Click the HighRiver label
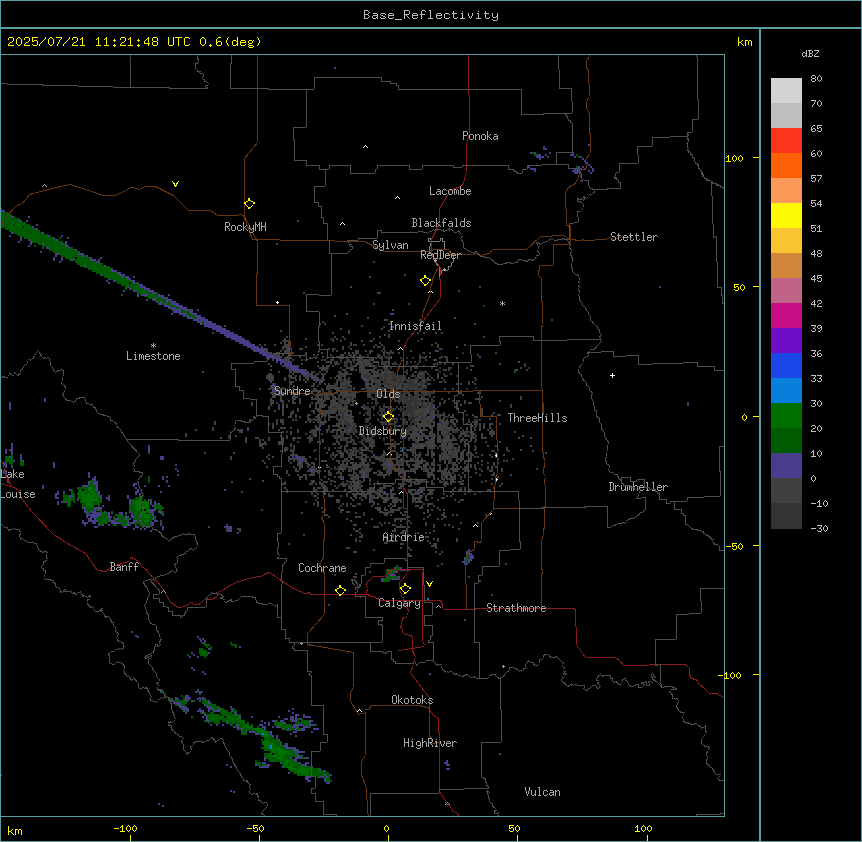This screenshot has width=862, height=842. click(x=430, y=743)
